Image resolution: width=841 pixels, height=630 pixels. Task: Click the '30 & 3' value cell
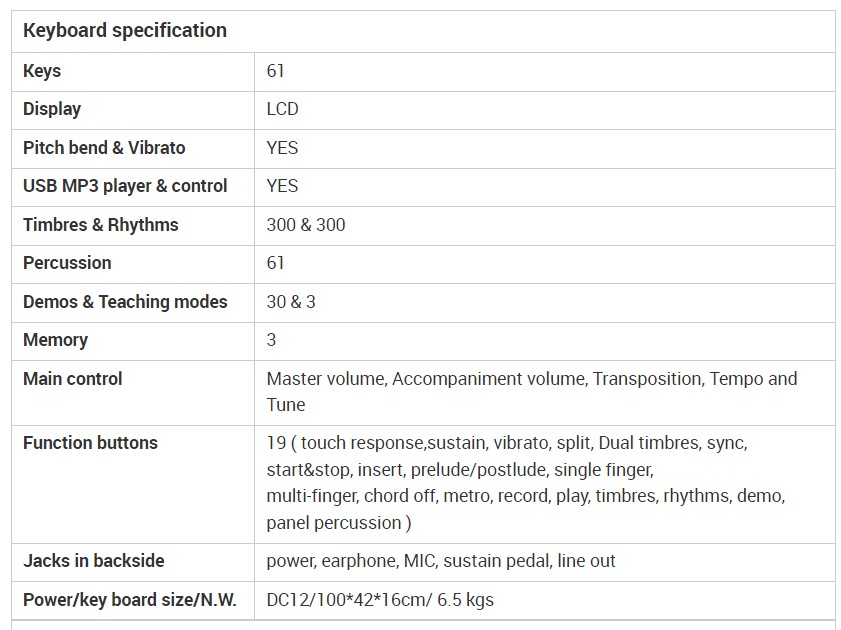[291, 302]
